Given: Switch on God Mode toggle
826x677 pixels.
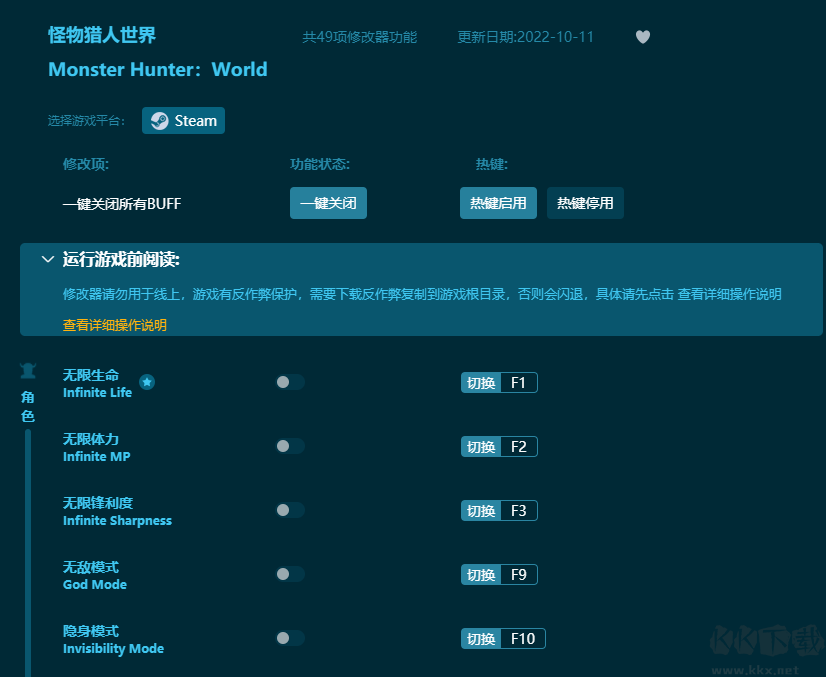Looking at the screenshot, I should pyautogui.click(x=290, y=574).
